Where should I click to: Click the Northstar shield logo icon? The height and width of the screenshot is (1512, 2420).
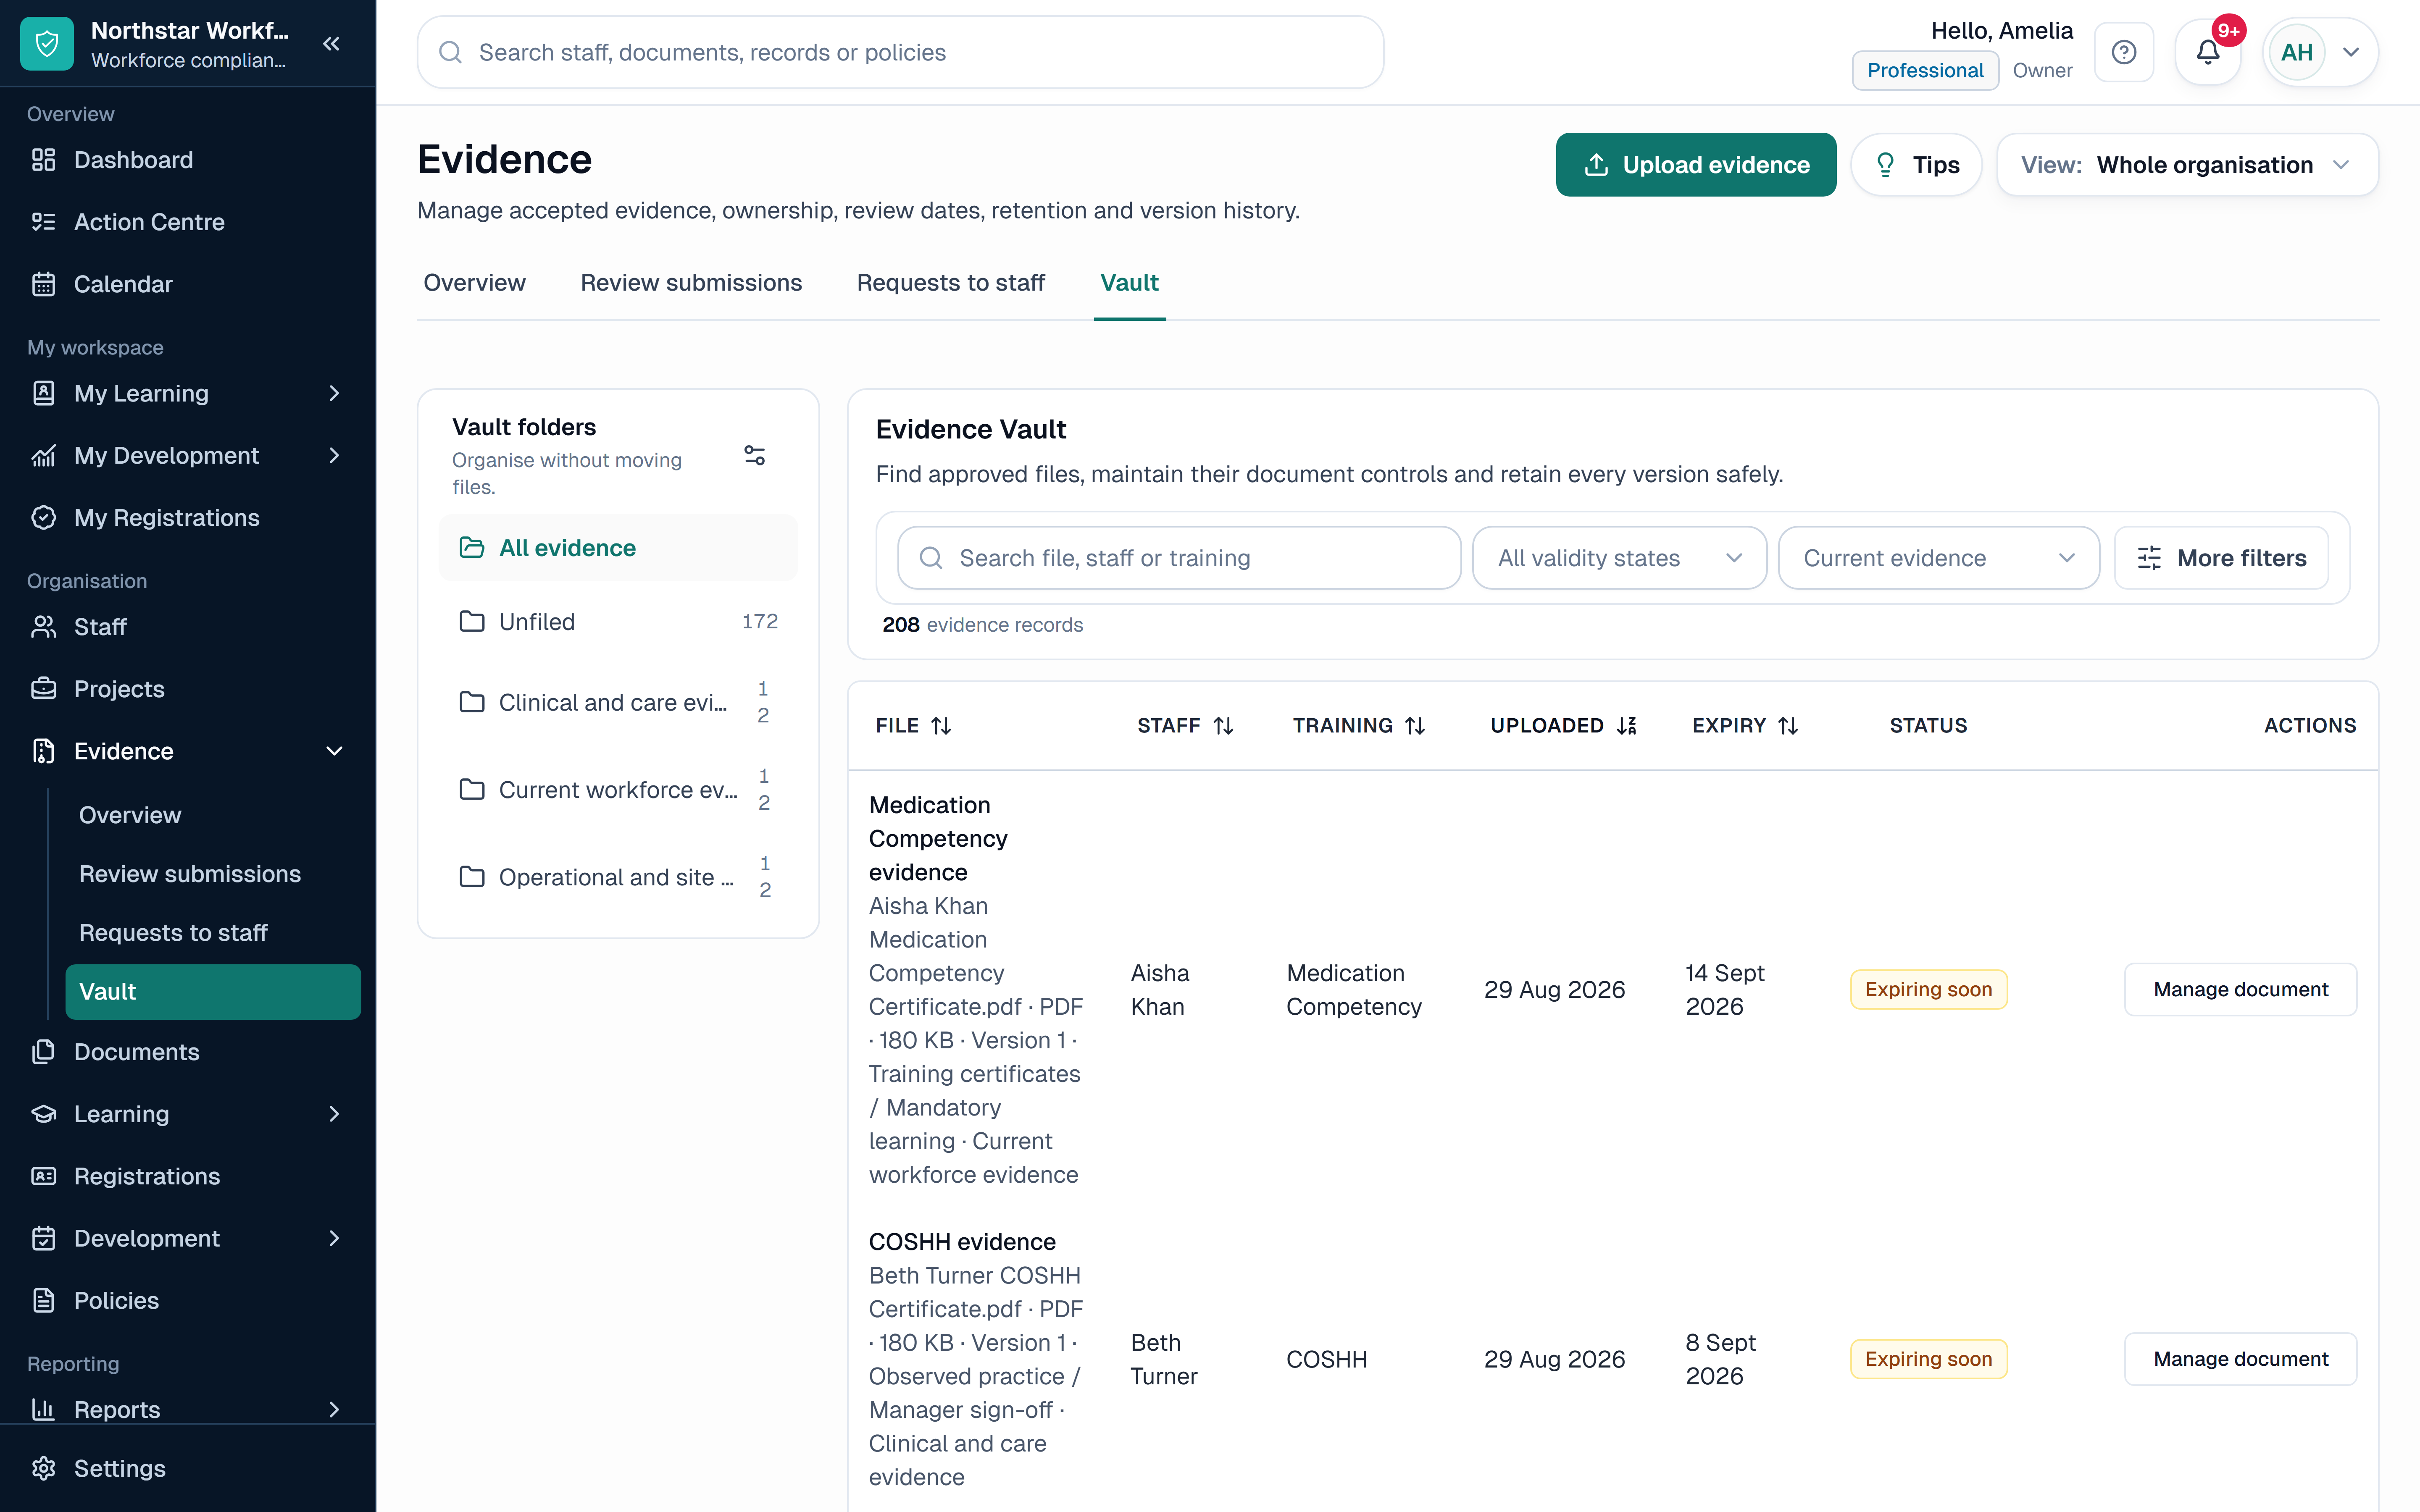(47, 44)
